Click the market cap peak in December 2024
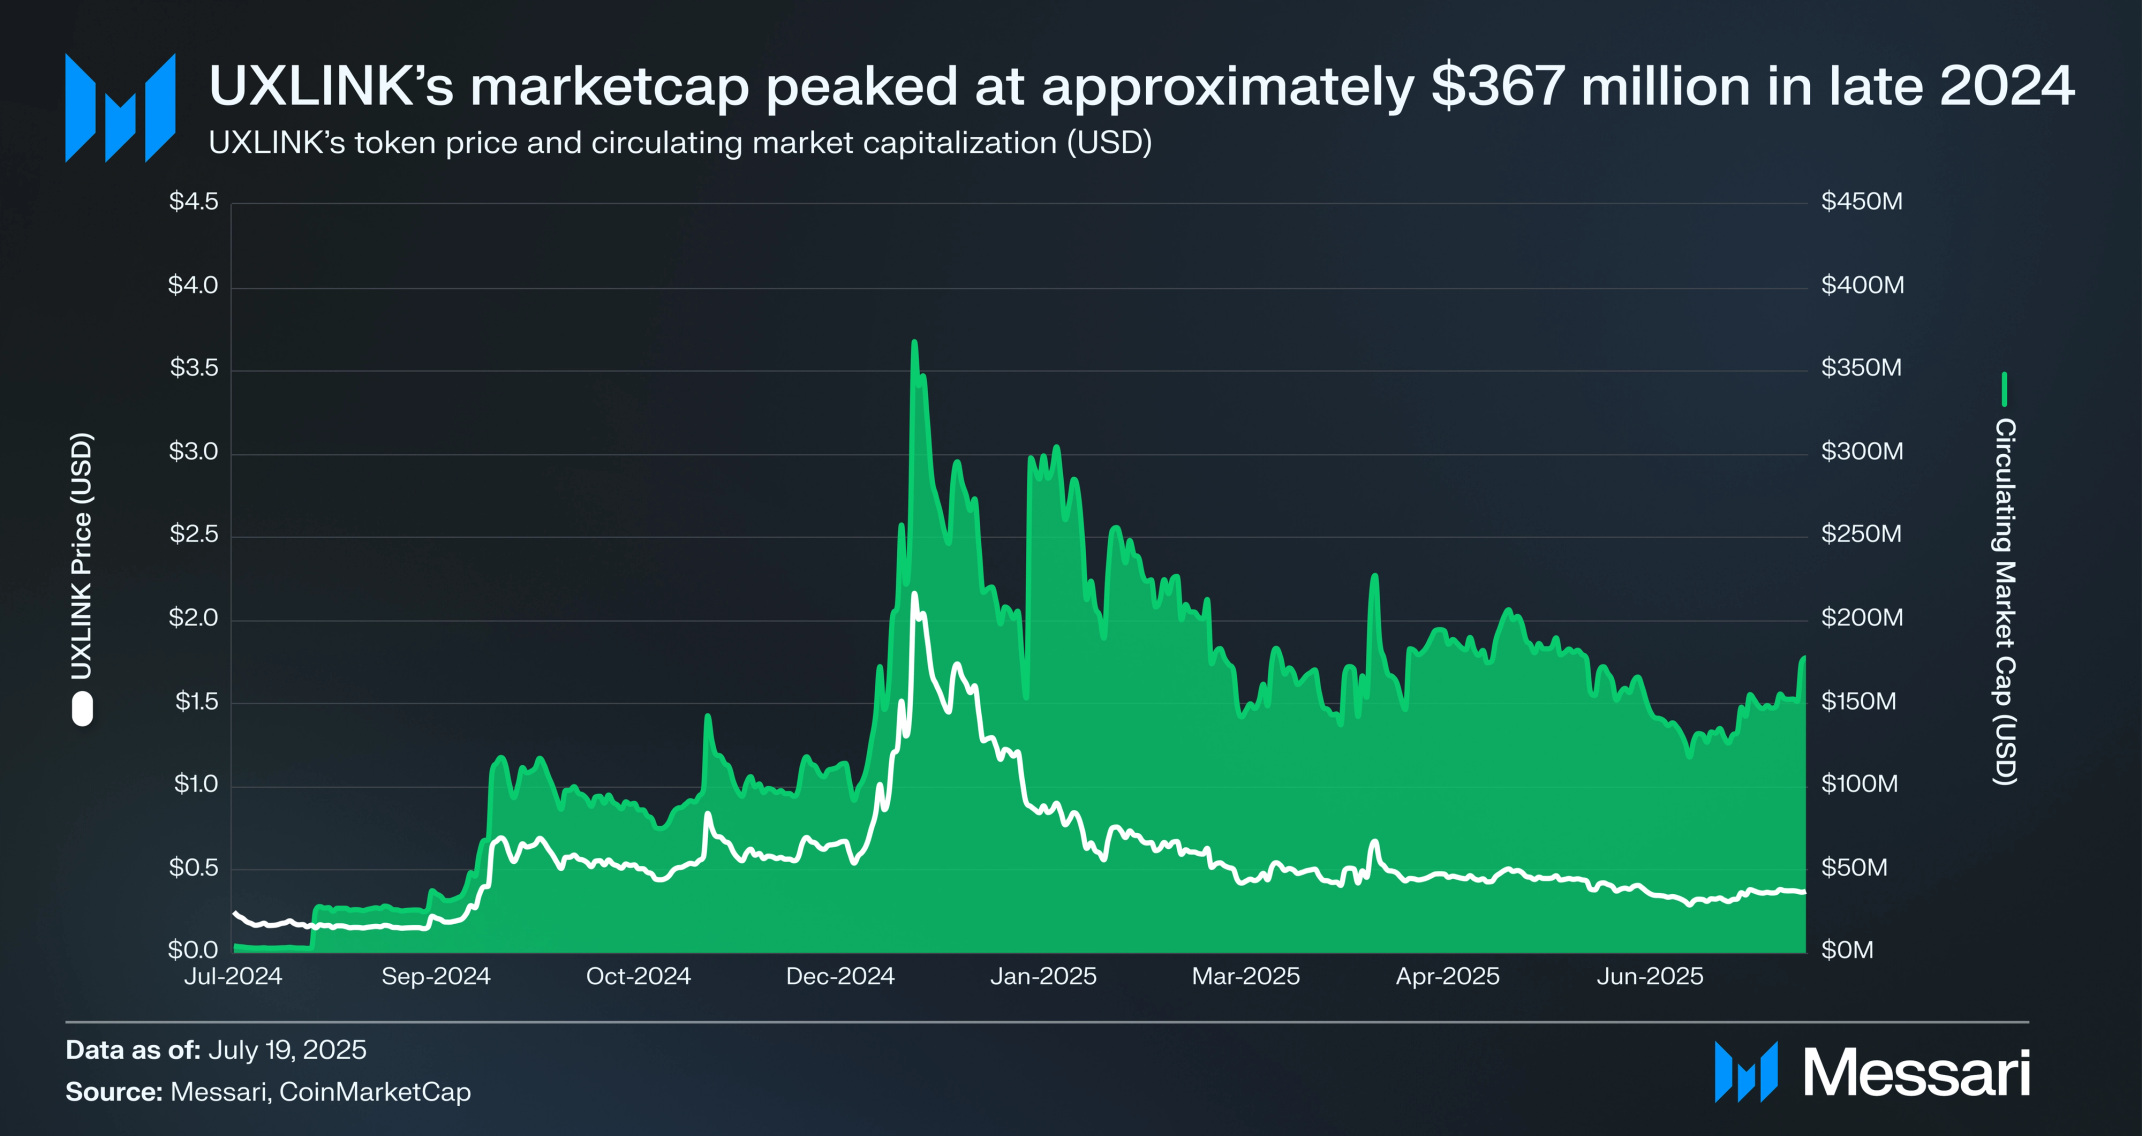The width and height of the screenshot is (2142, 1136). click(914, 343)
